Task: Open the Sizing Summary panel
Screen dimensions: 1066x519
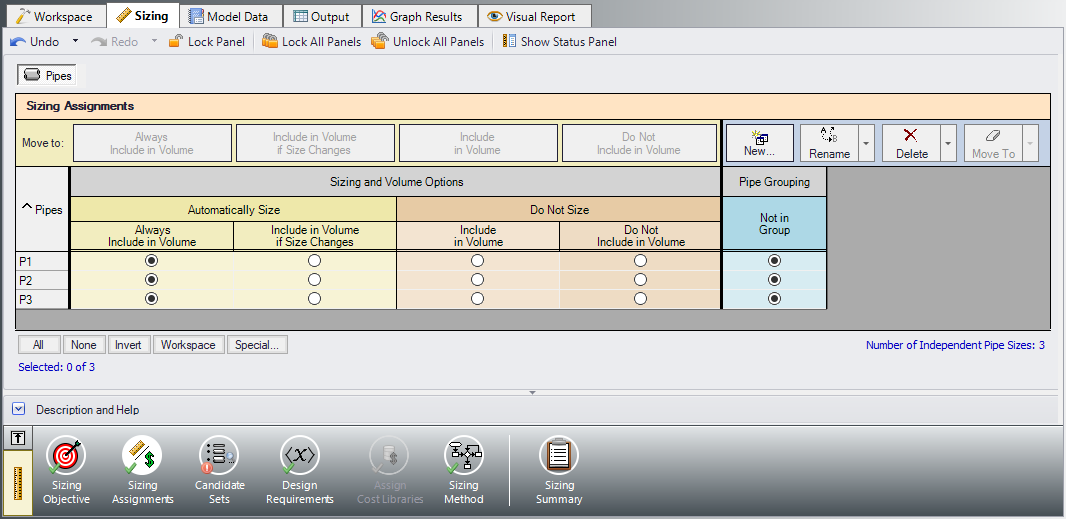Action: point(559,470)
